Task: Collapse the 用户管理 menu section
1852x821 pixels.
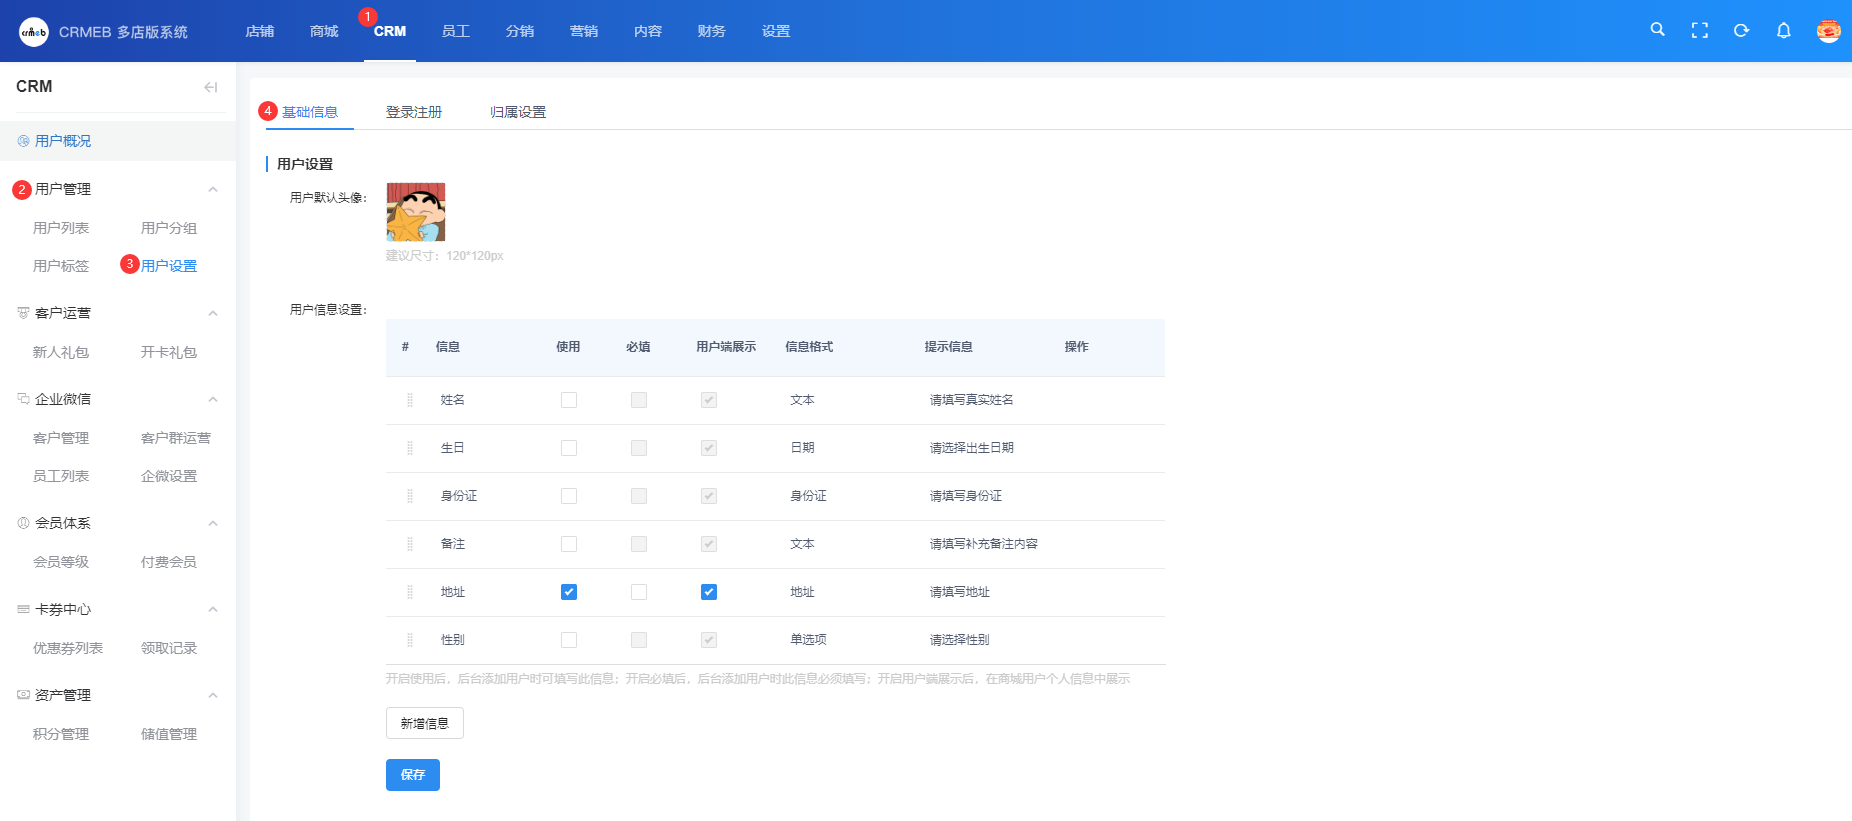Action: 213,189
